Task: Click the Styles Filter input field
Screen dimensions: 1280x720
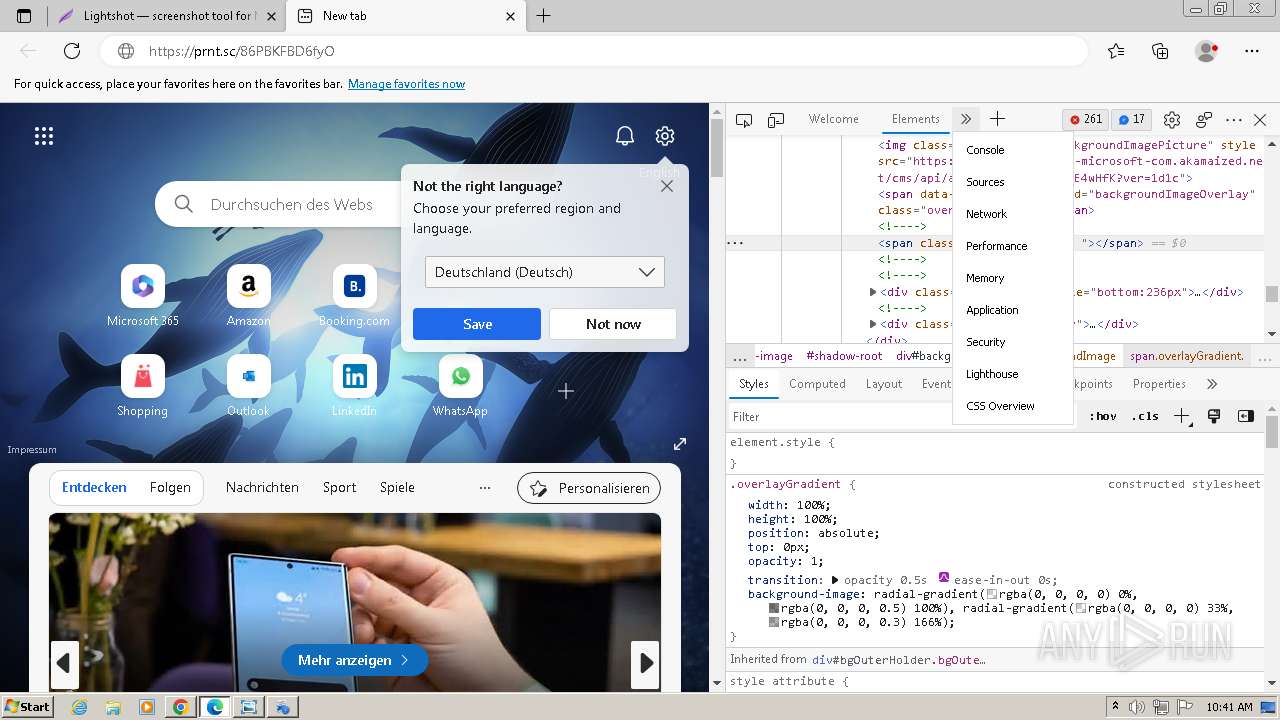Action: 900,416
